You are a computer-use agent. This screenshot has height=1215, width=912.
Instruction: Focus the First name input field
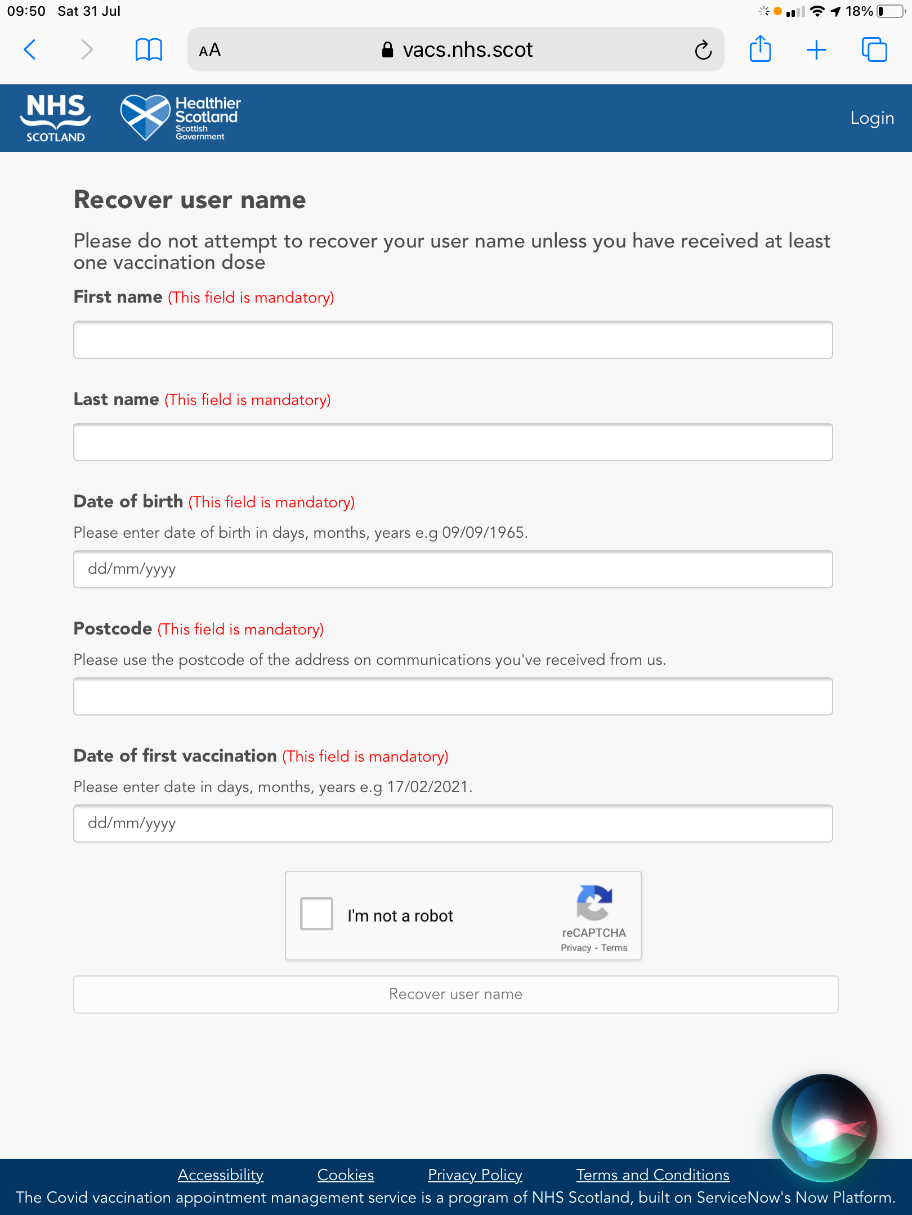point(453,340)
